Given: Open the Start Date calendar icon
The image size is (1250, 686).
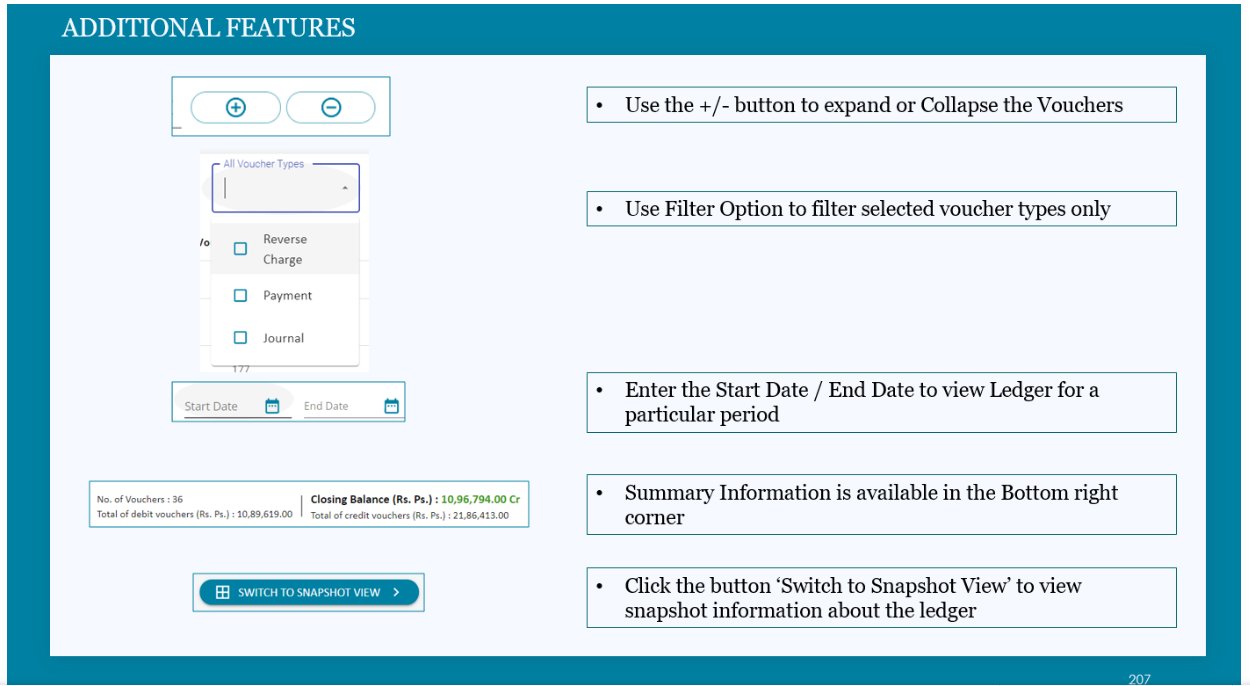Looking at the screenshot, I should click(x=272, y=406).
